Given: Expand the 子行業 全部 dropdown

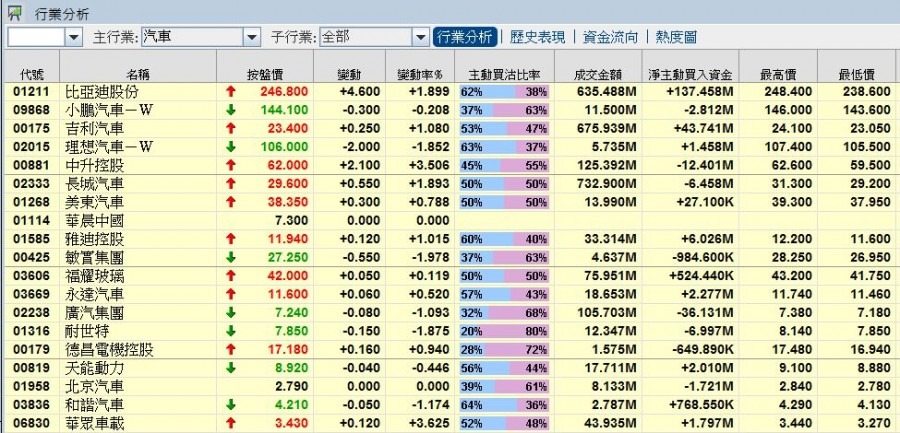Looking at the screenshot, I should coord(421,37).
